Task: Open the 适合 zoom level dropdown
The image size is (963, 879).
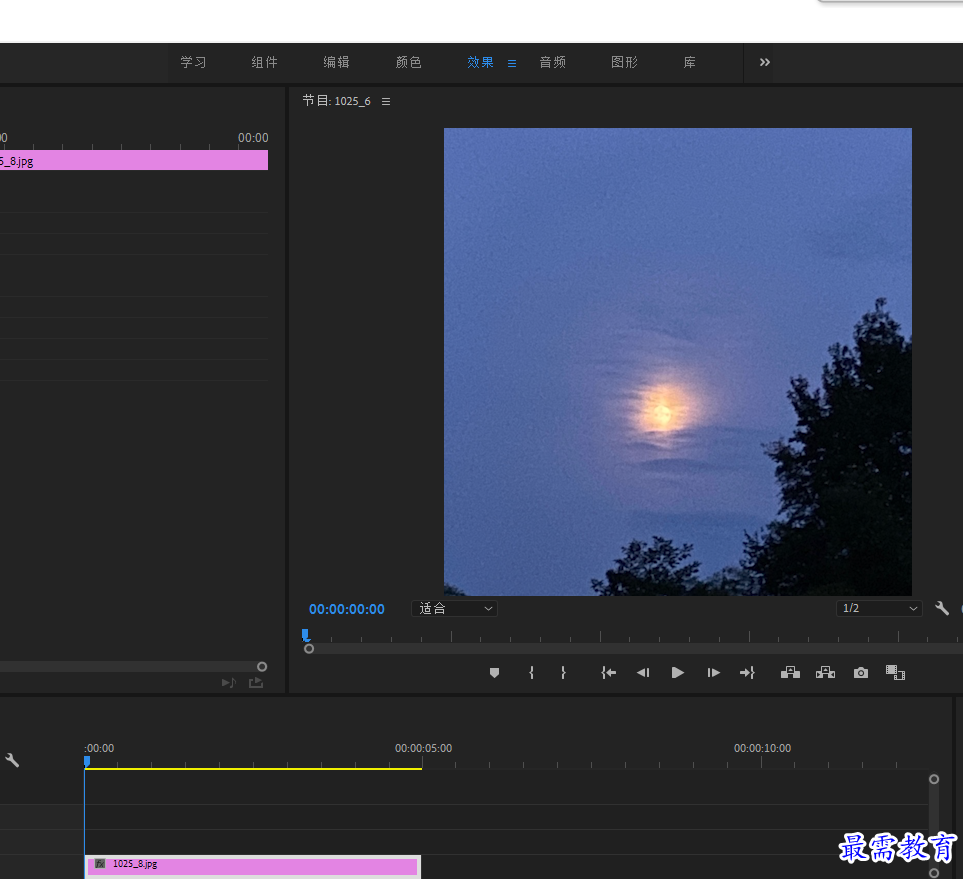Action: click(x=454, y=608)
